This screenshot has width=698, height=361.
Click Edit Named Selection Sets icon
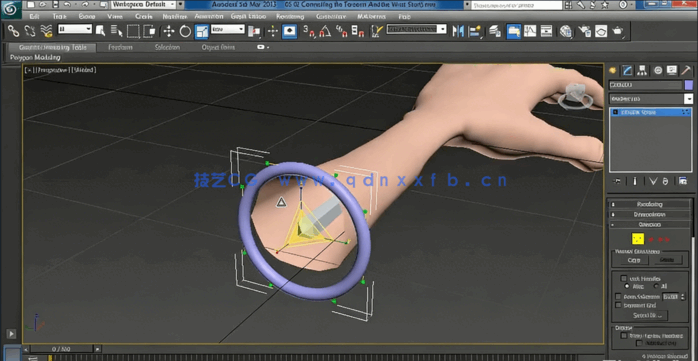377,31
